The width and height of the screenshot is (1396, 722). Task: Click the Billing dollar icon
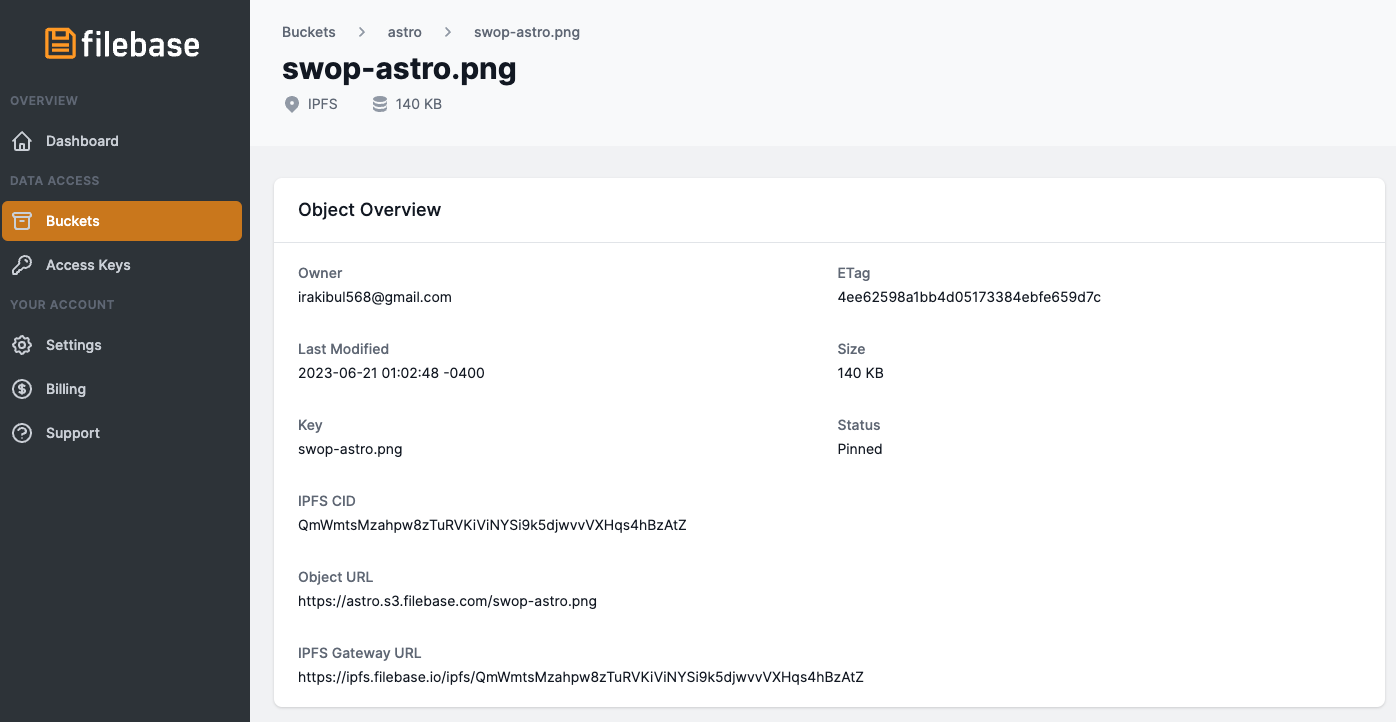(22, 389)
